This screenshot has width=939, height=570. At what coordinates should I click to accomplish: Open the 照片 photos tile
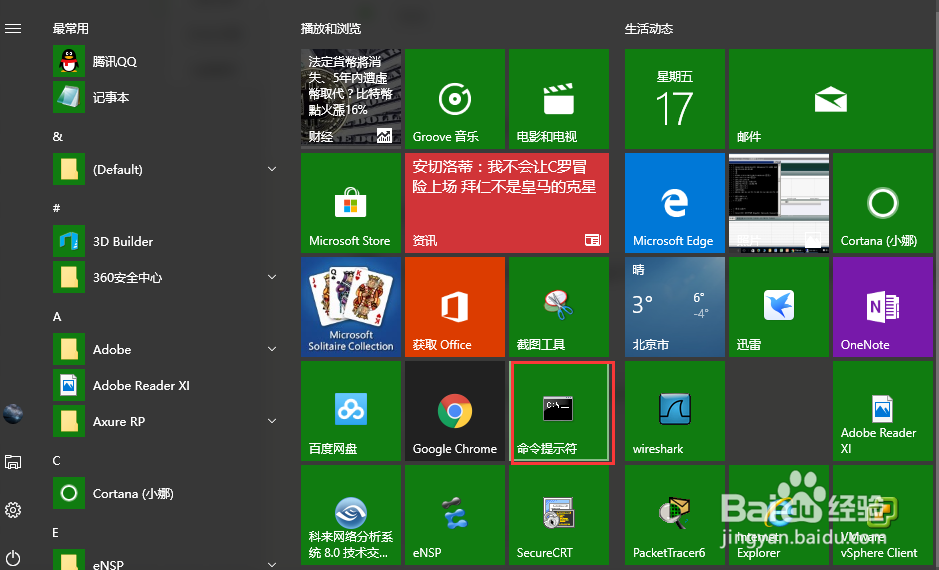(779, 203)
